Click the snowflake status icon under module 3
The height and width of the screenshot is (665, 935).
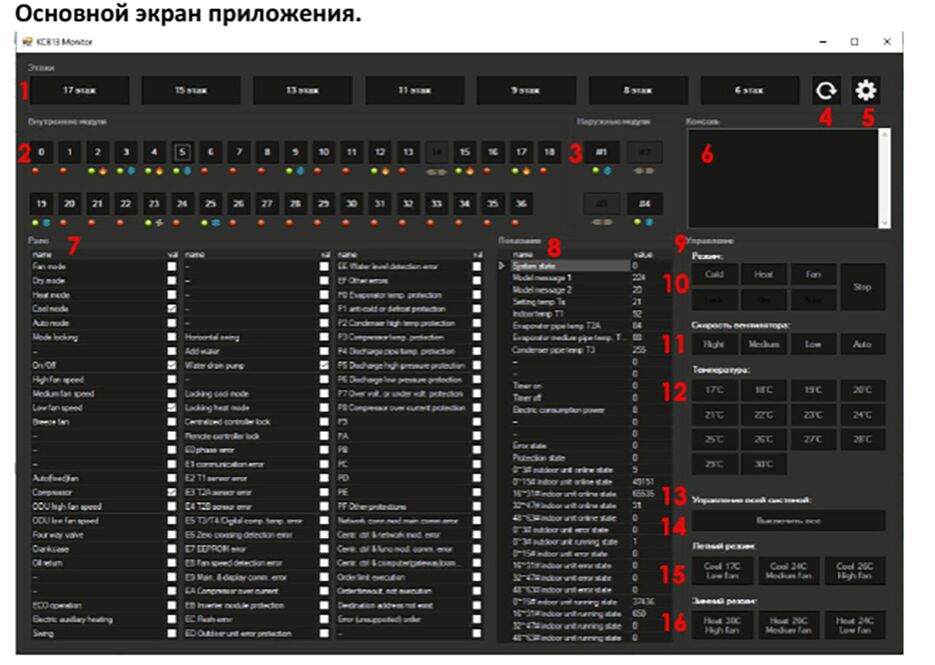tap(131, 171)
